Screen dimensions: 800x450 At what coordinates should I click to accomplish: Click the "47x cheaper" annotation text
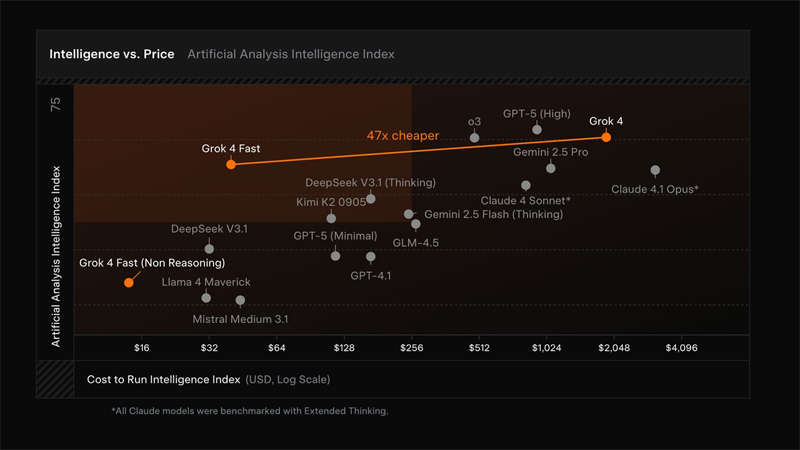coord(400,135)
